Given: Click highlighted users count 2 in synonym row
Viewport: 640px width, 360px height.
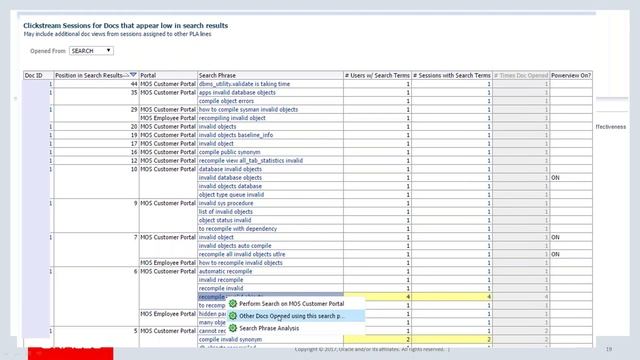Looking at the screenshot, I should [378, 340].
